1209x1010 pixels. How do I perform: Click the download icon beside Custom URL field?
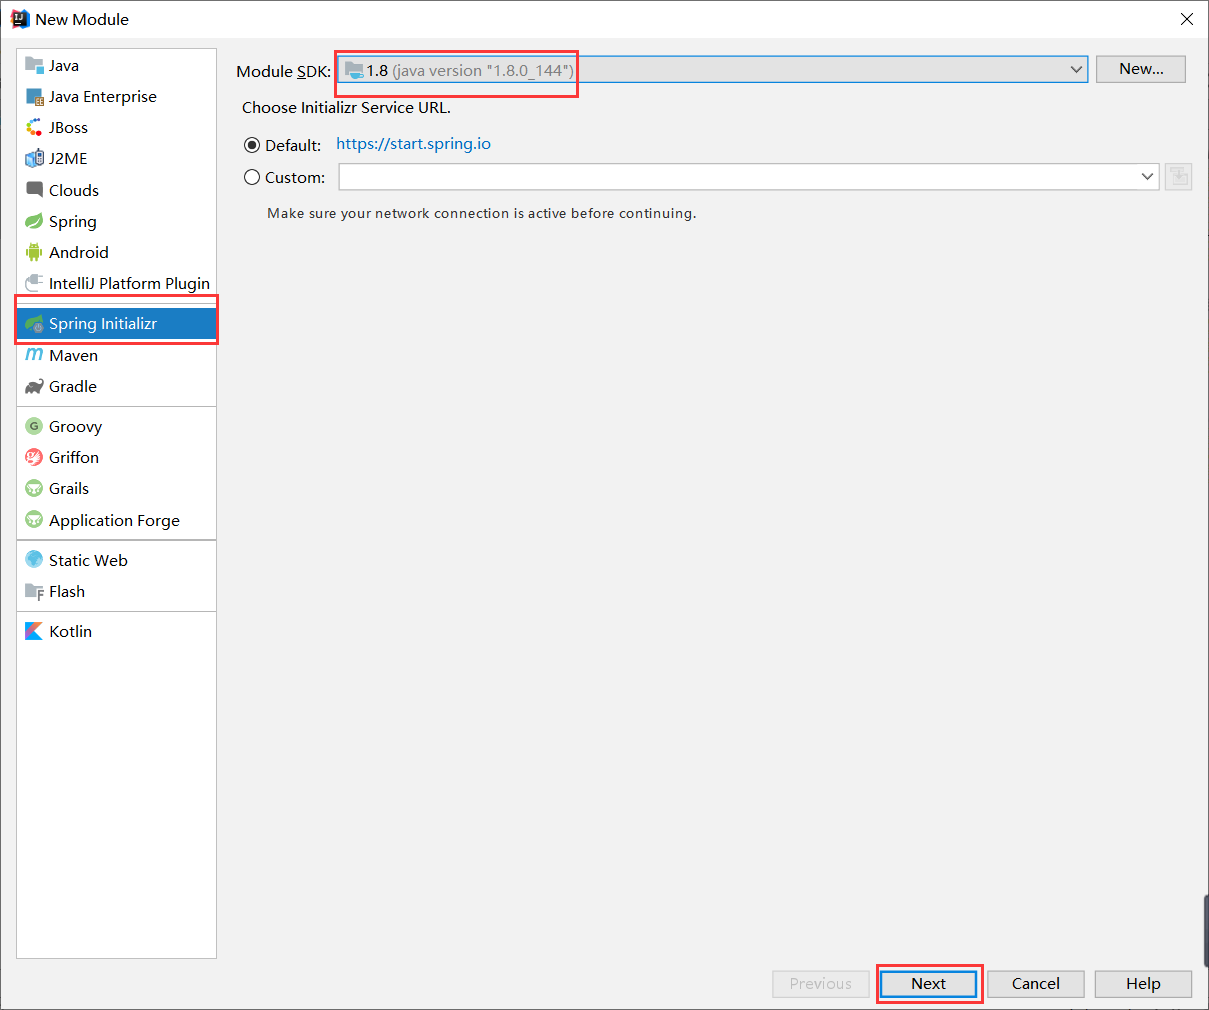(x=1179, y=177)
